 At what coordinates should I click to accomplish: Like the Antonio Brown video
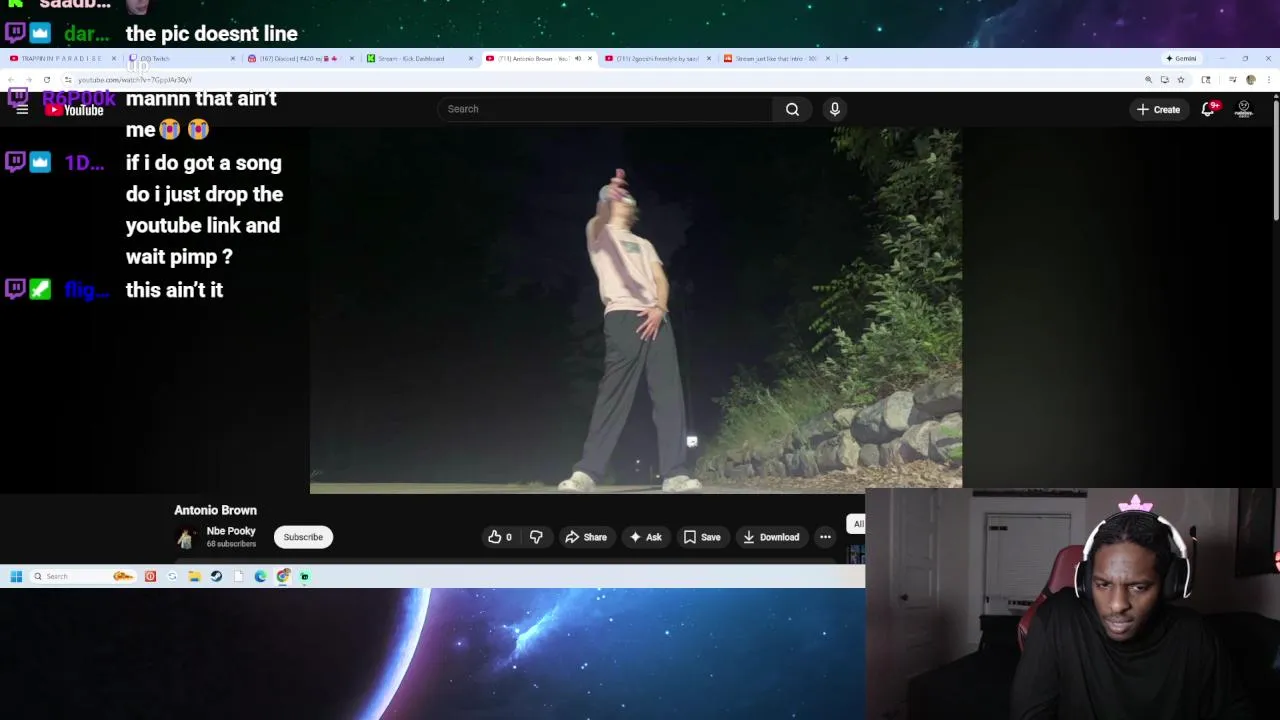click(499, 537)
